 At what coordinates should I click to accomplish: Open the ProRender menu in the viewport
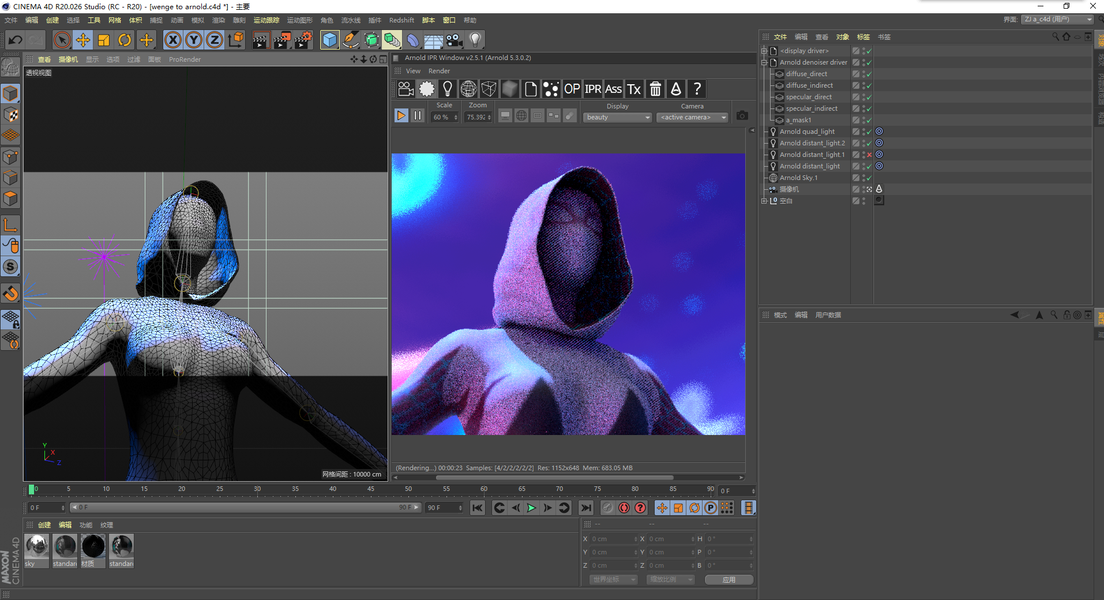click(x=184, y=60)
